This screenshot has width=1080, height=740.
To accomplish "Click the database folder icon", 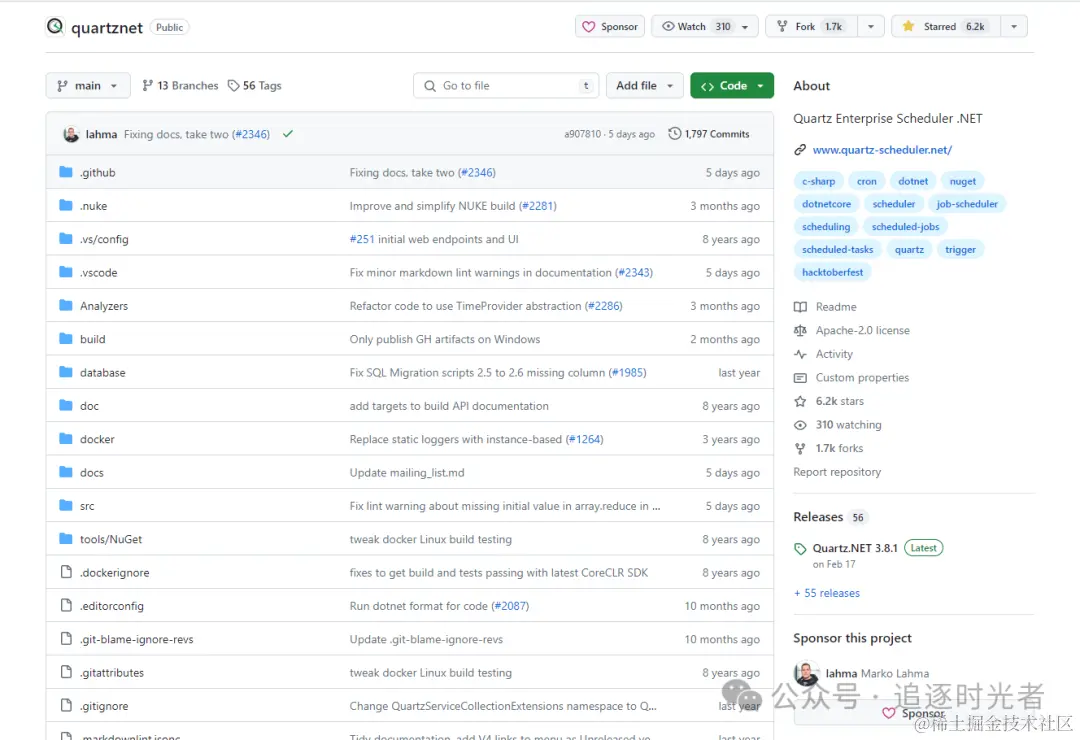I will (65, 372).
